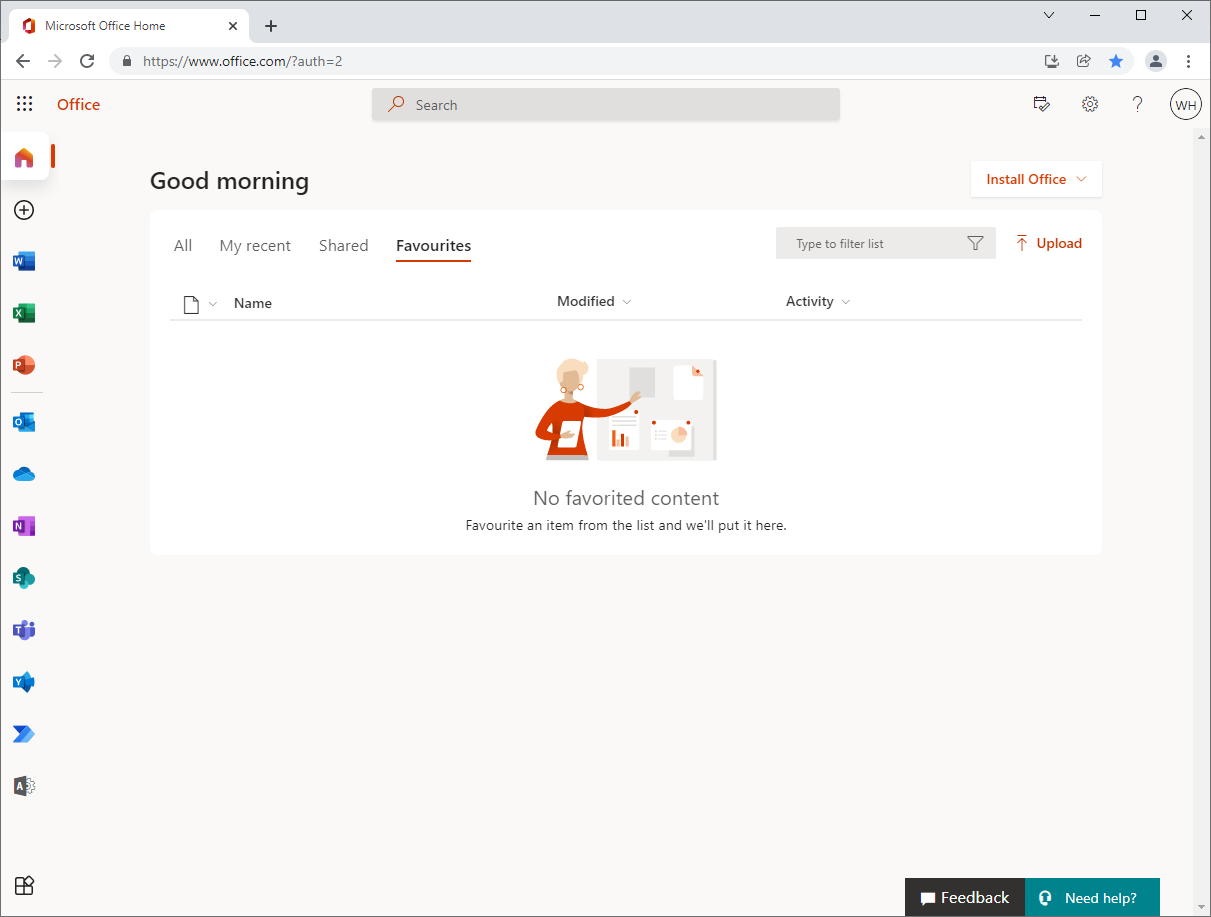This screenshot has height=917, width=1211.
Task: Open Chrome three-dot menu
Action: point(1189,61)
